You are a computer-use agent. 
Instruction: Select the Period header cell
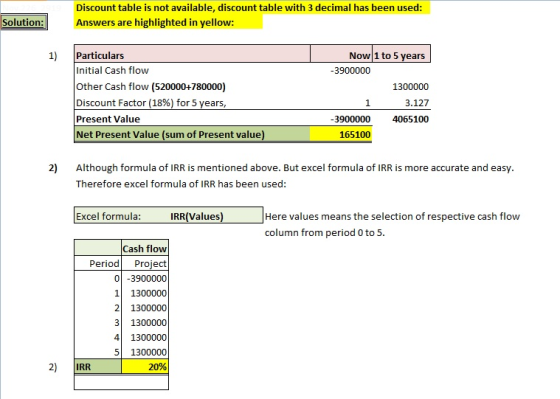[x=98, y=263]
